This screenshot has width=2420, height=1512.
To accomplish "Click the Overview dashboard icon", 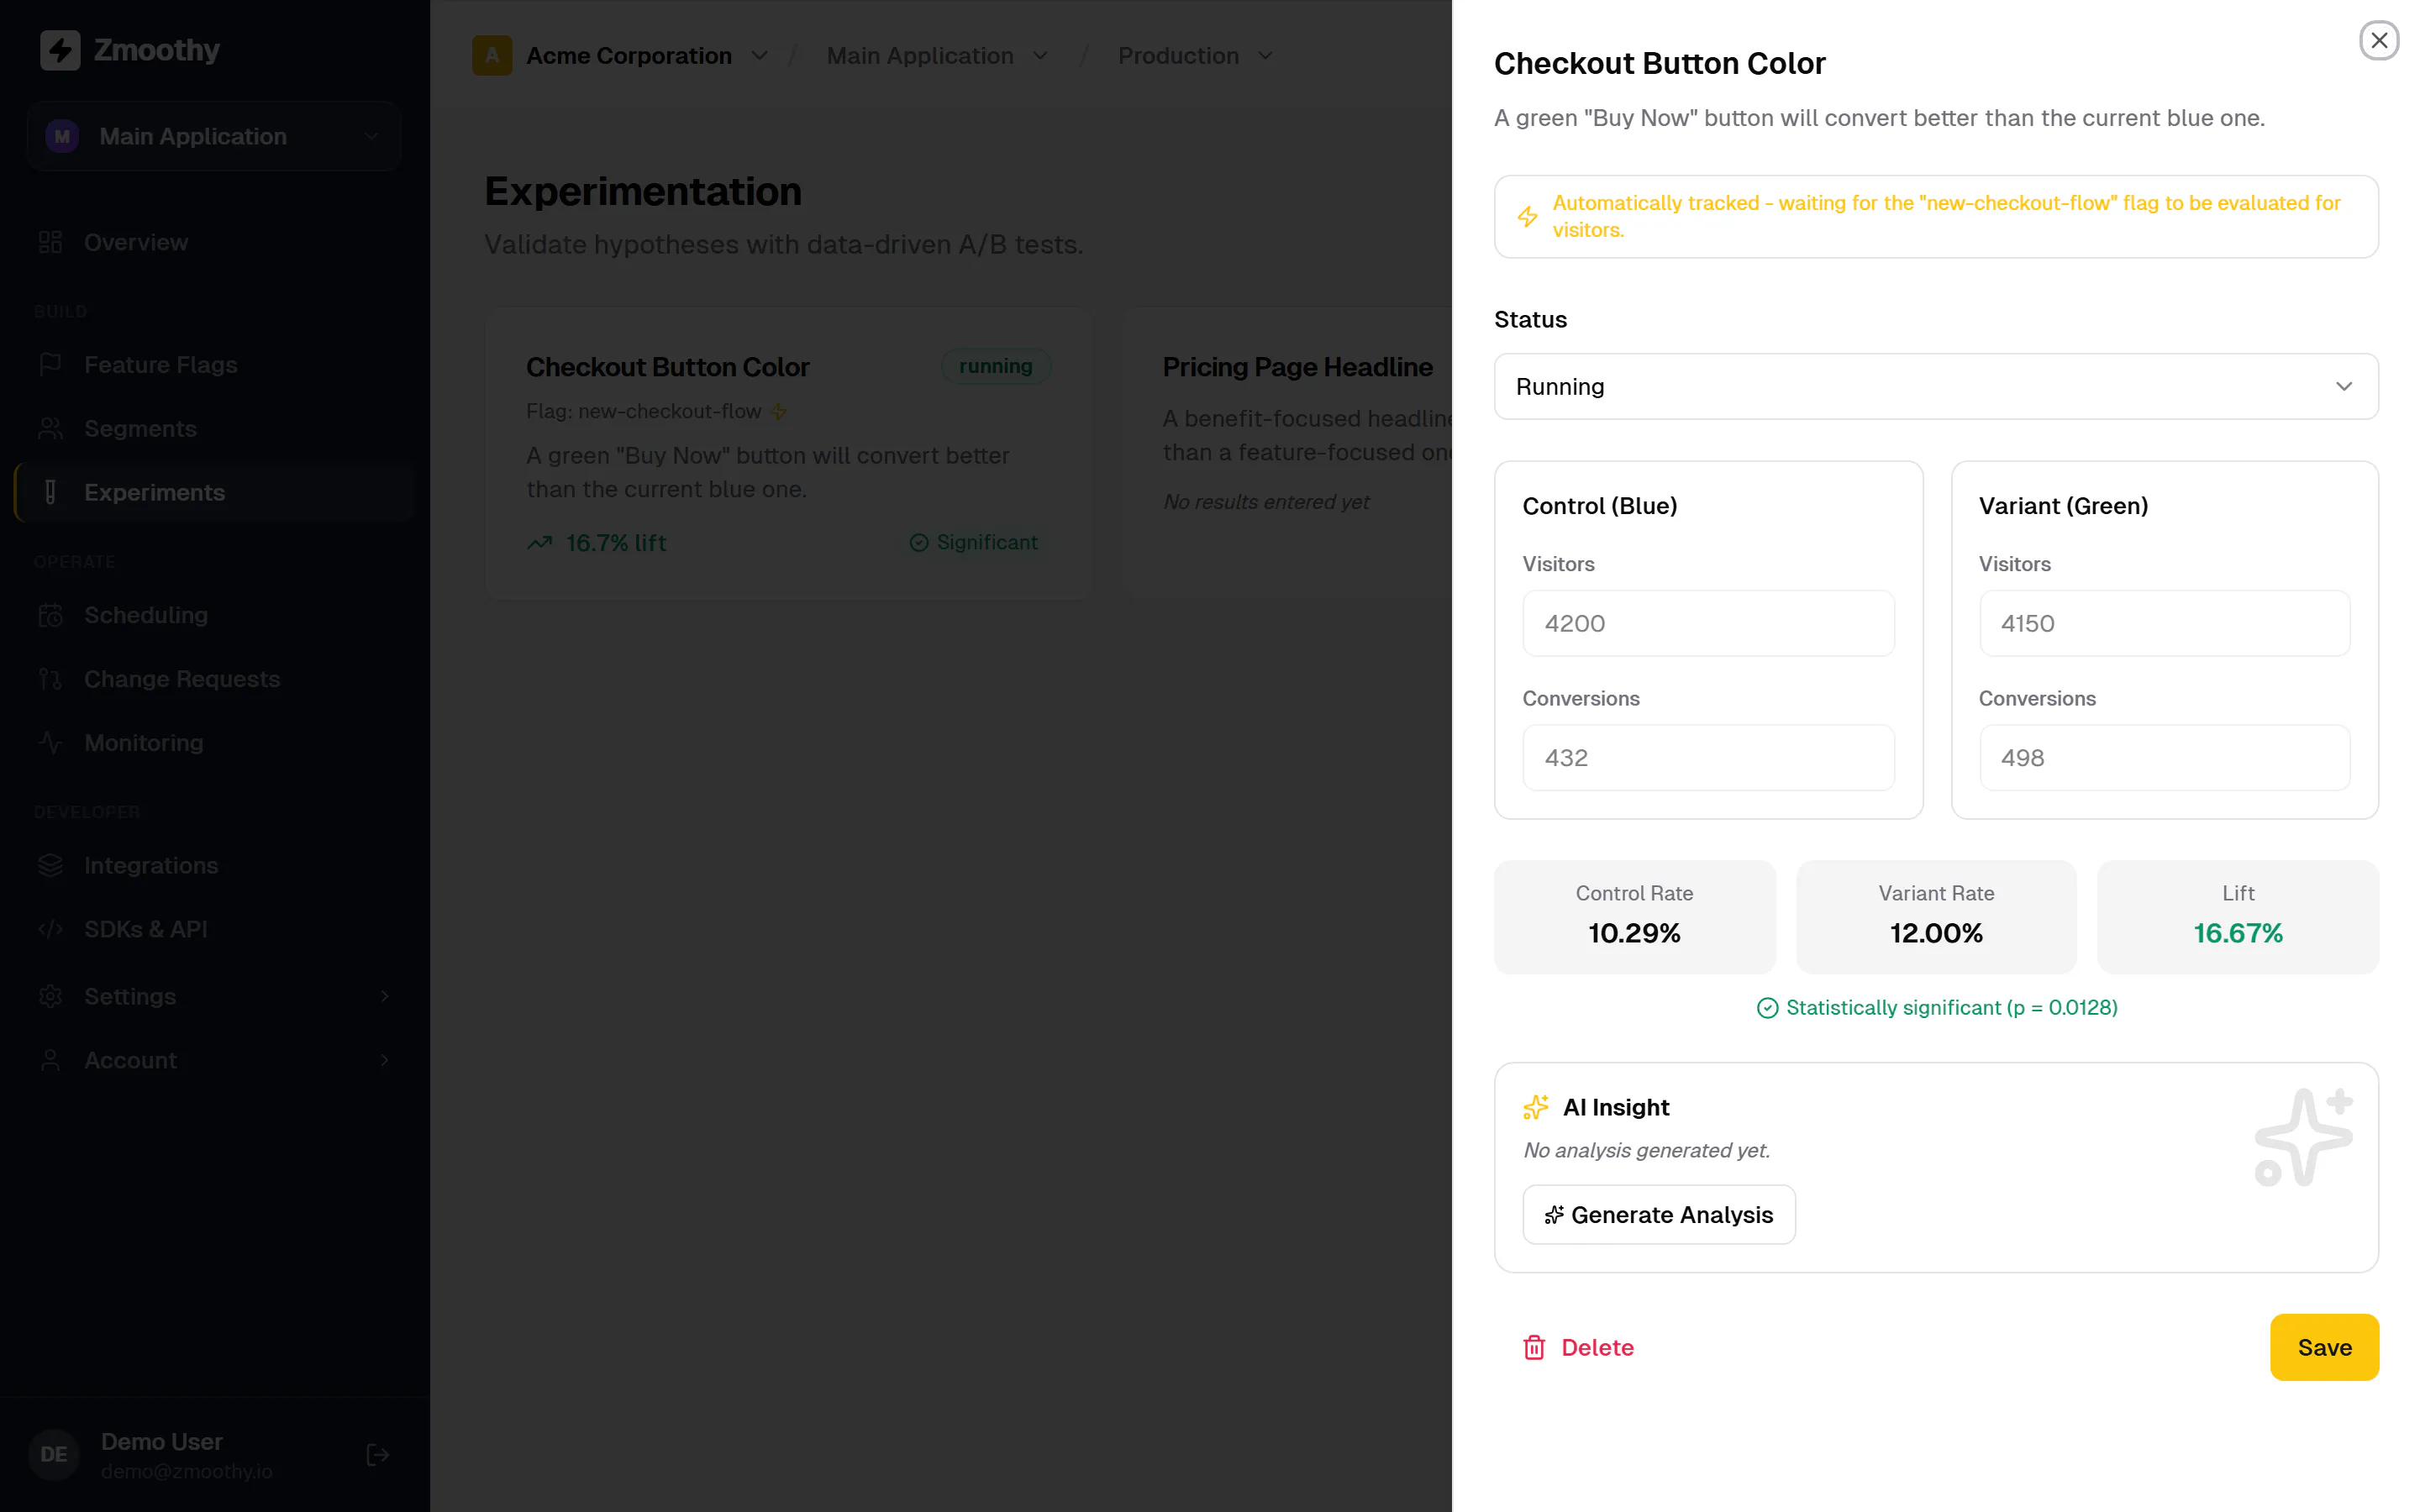I will pos(50,242).
